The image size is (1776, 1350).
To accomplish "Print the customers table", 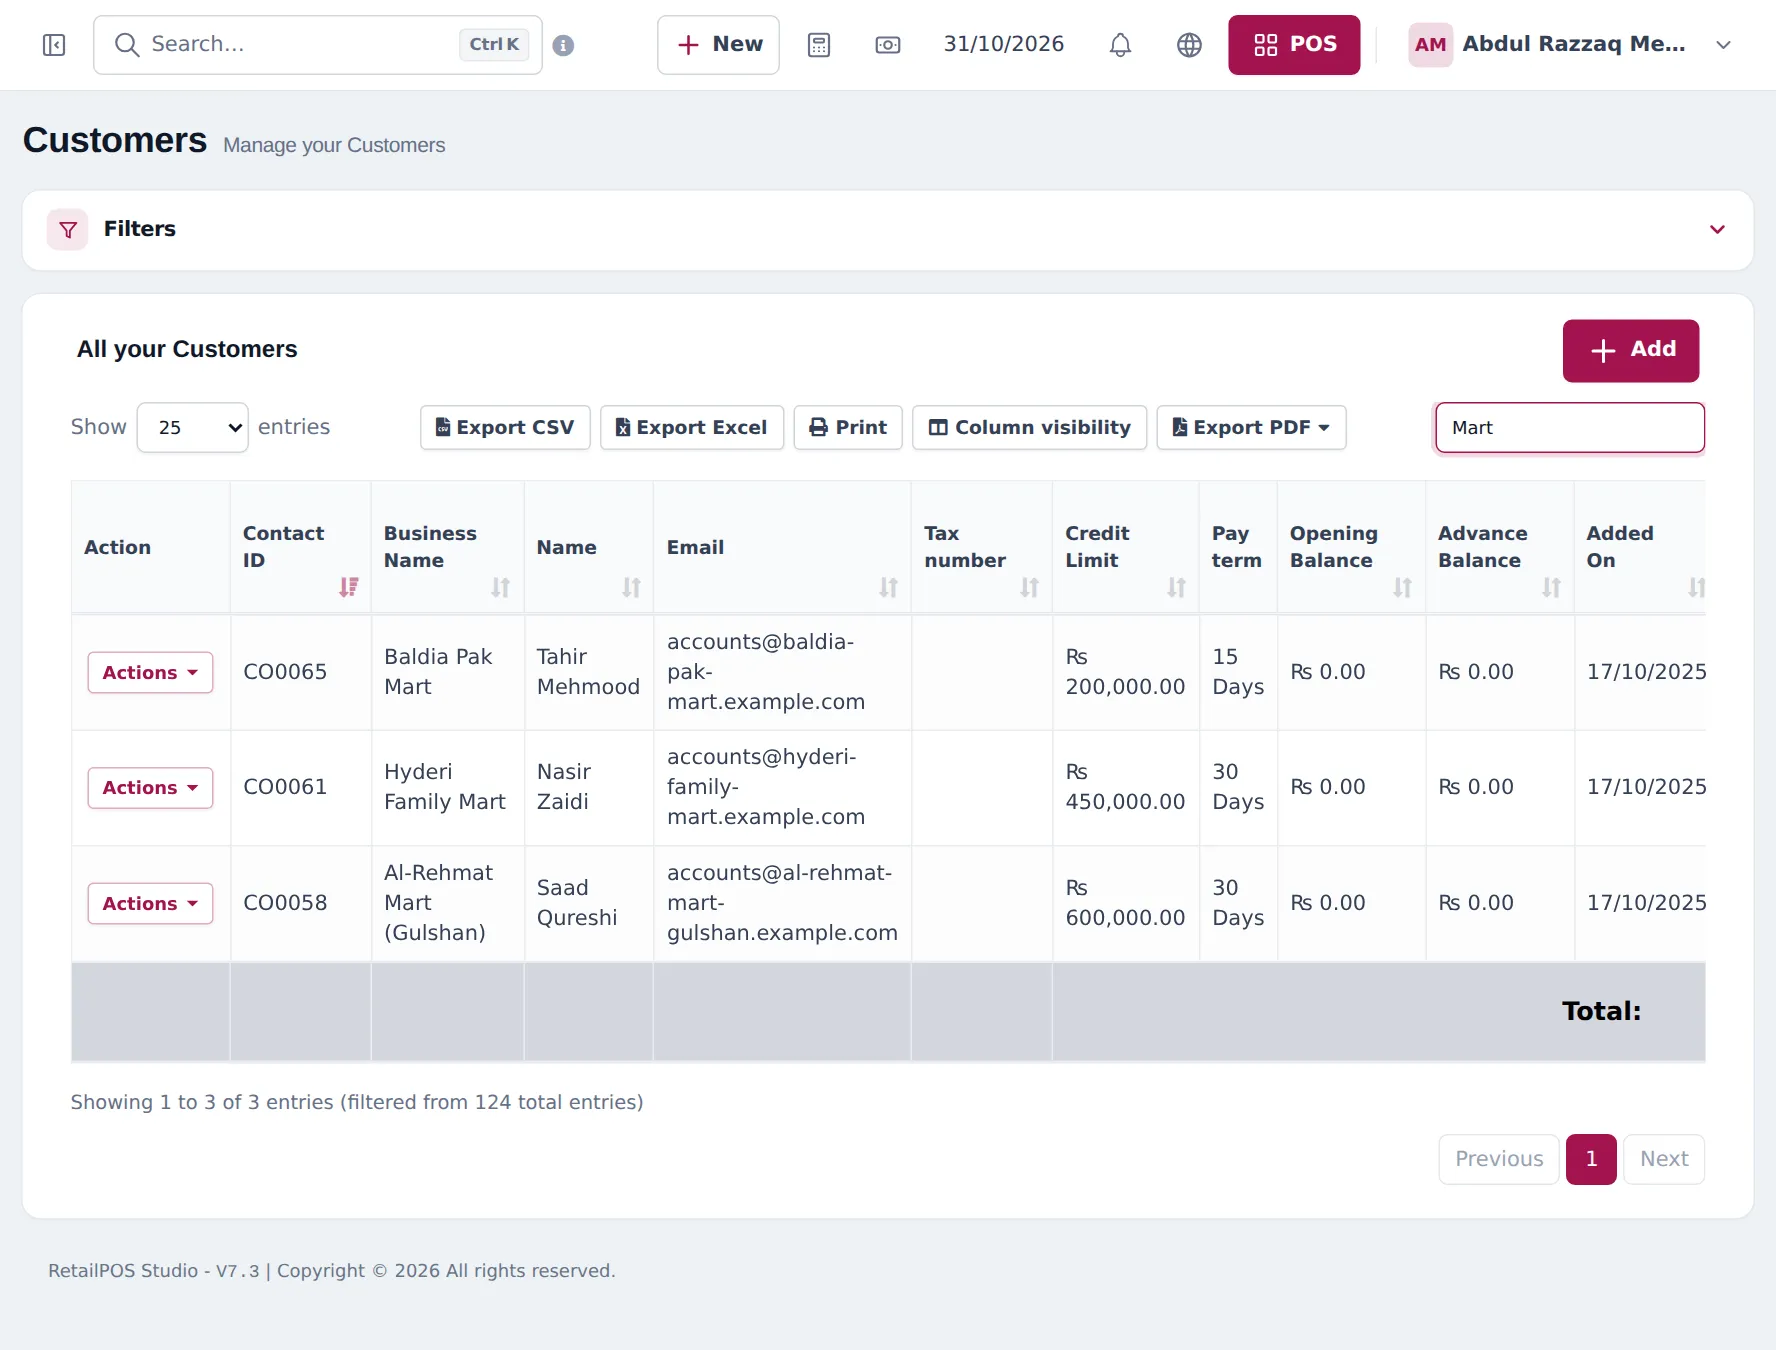I will click(848, 428).
